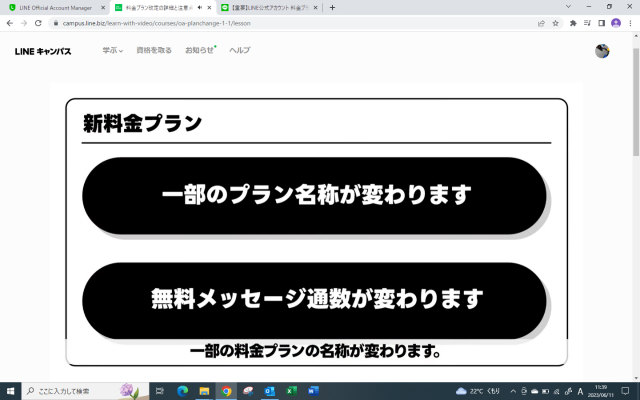Click the subtitle 一部の料金プランの名称が変わります。

315,351
